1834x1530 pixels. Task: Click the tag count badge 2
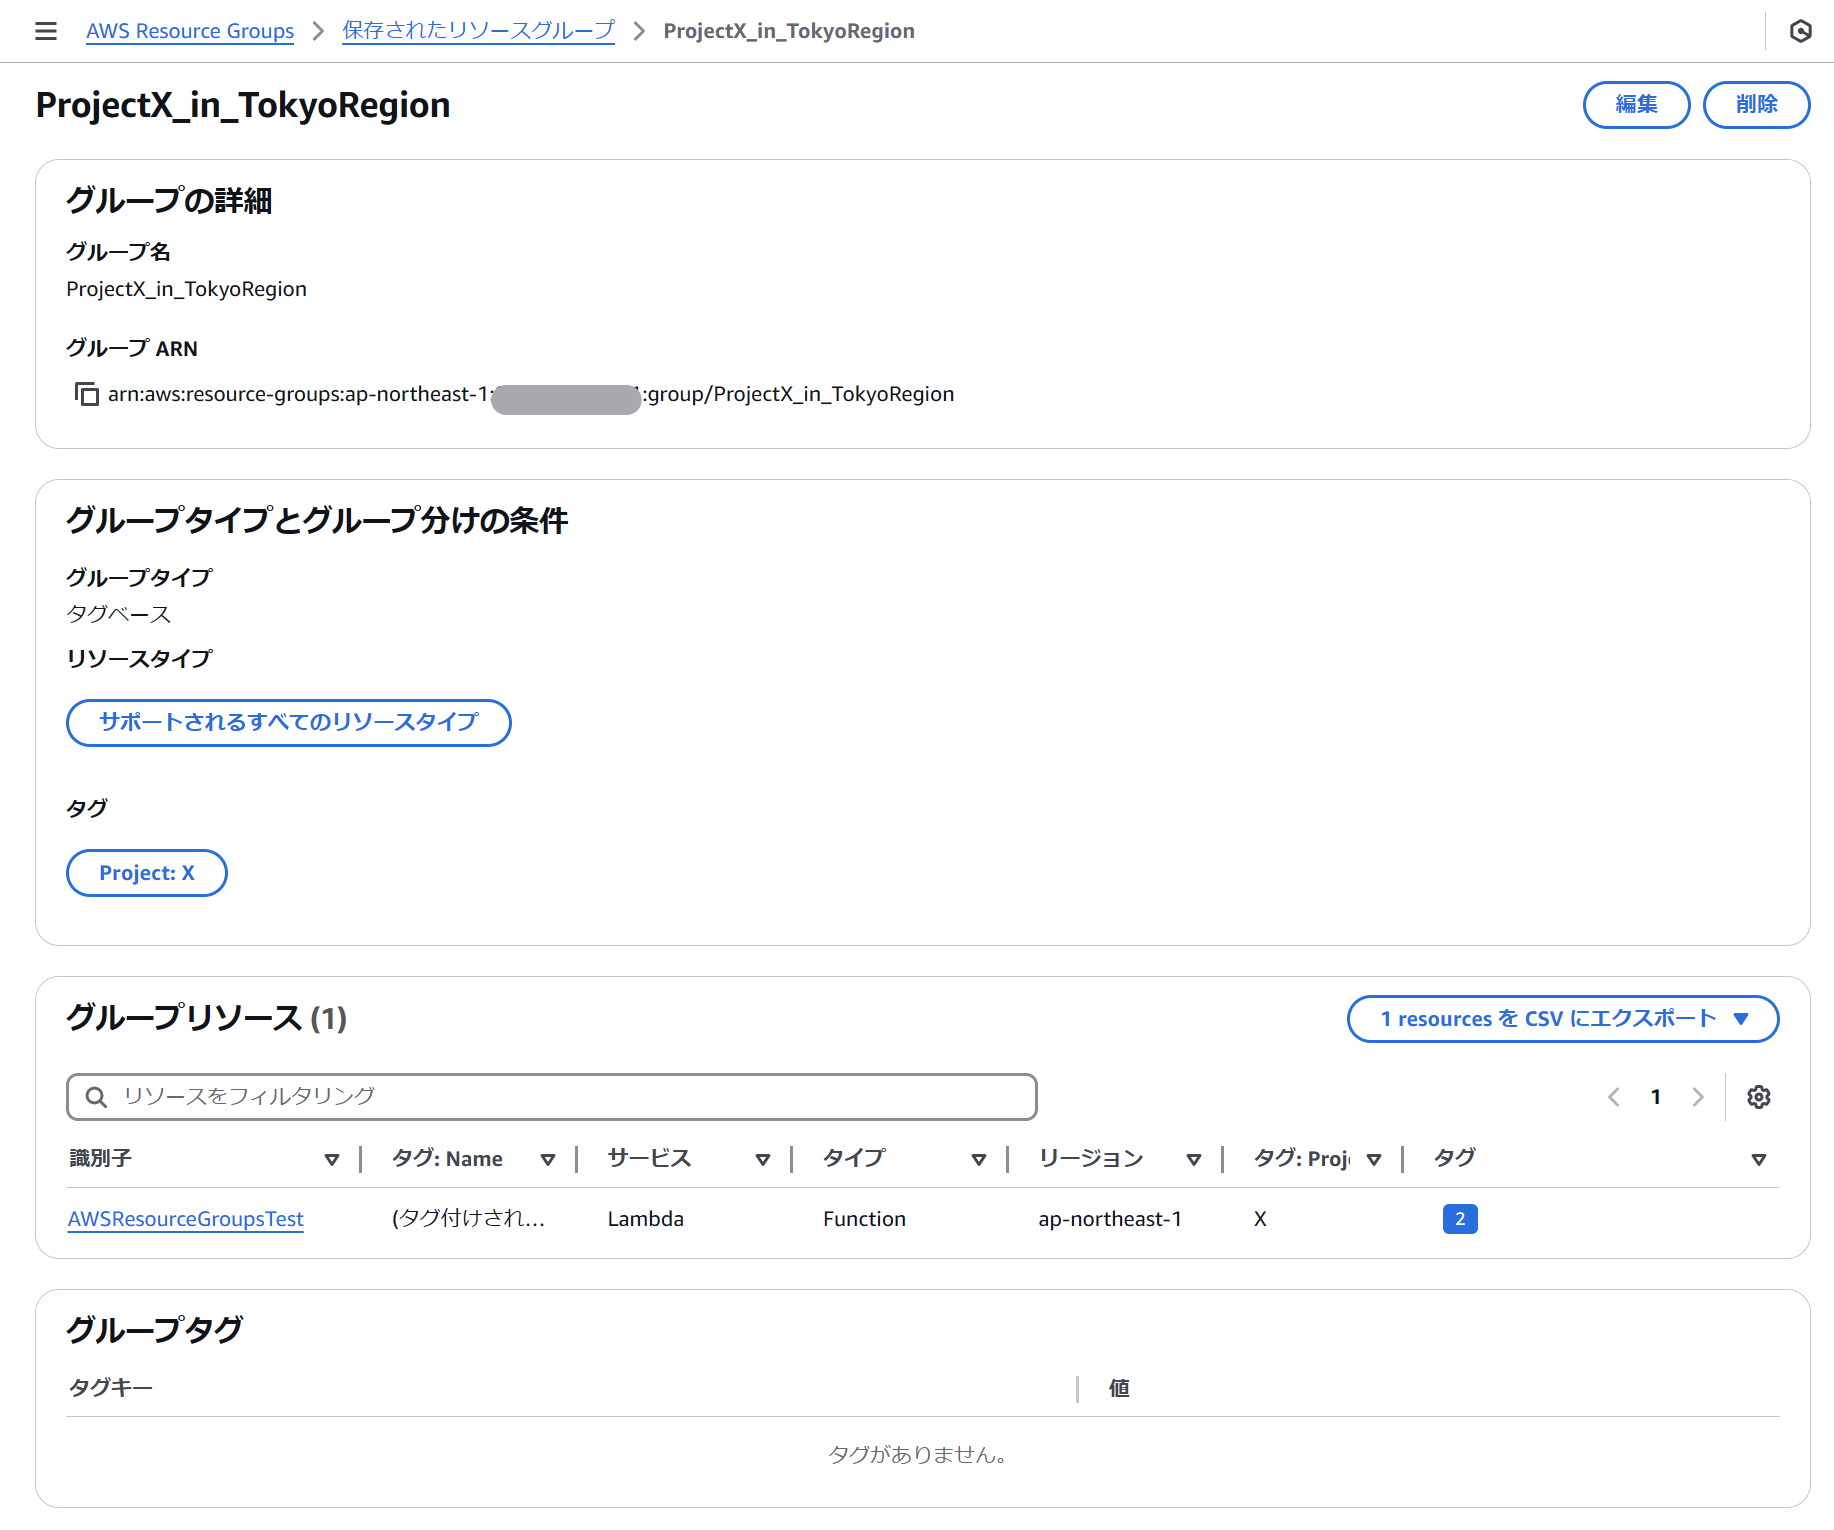coord(1460,1219)
